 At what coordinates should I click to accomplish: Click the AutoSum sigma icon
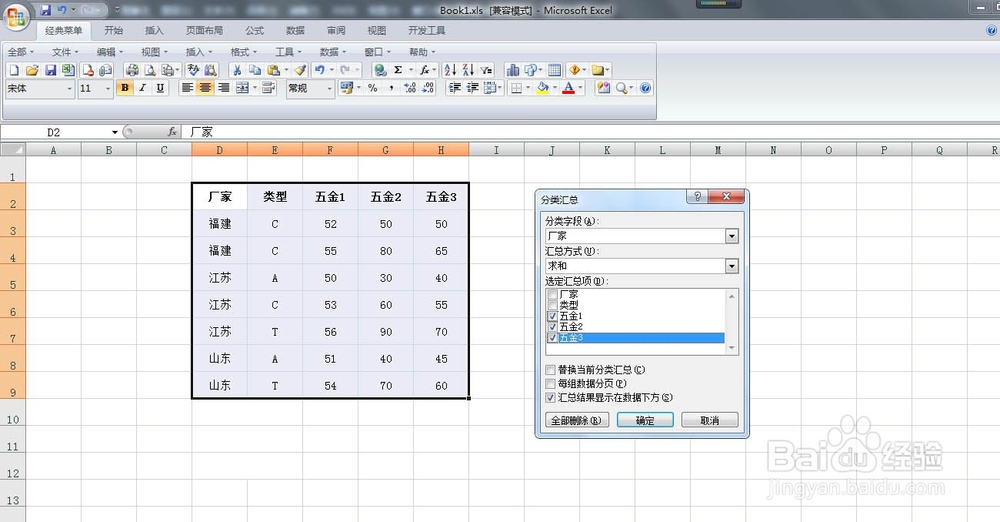pos(398,70)
